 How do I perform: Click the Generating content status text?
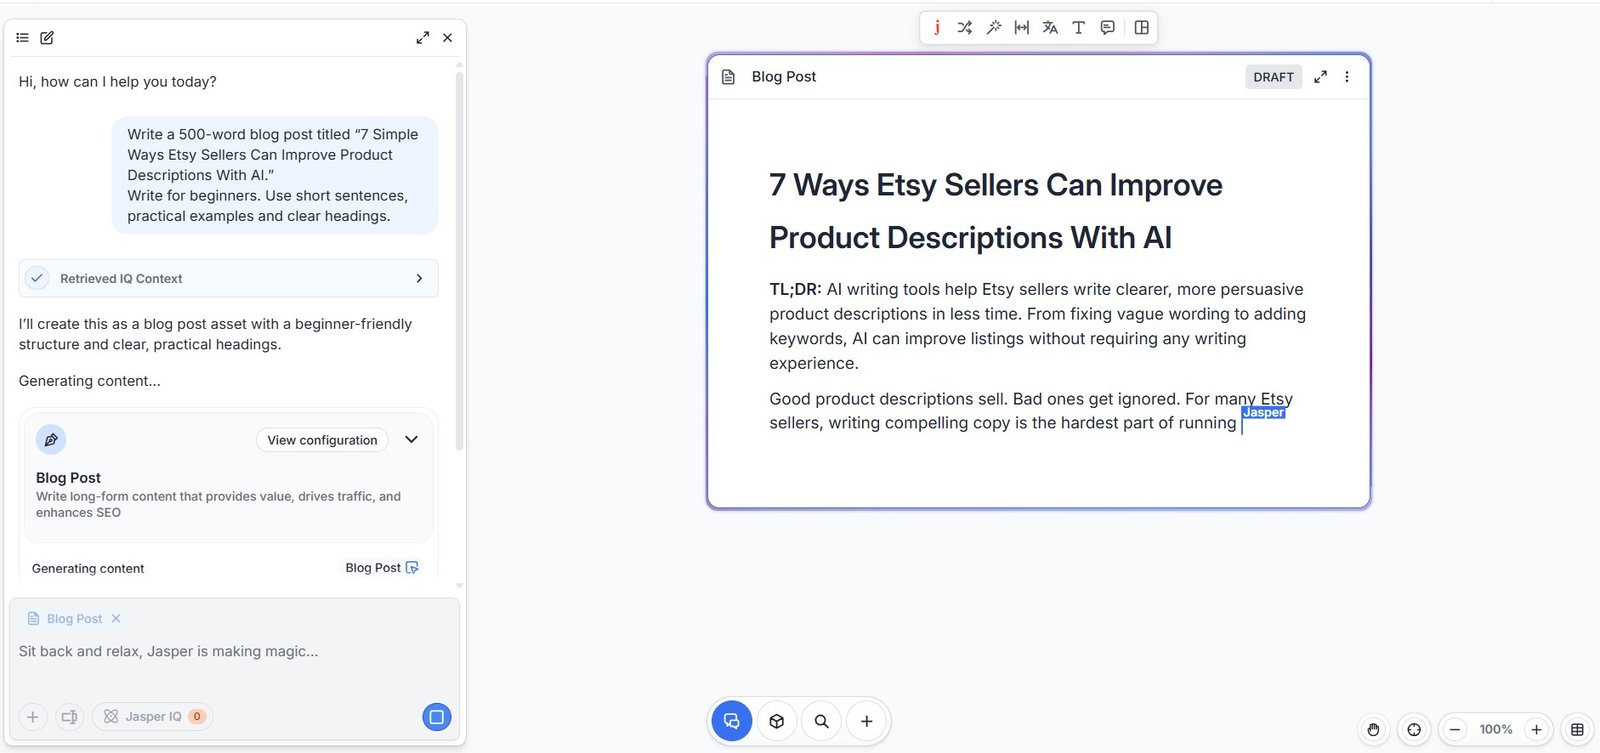[88, 569]
